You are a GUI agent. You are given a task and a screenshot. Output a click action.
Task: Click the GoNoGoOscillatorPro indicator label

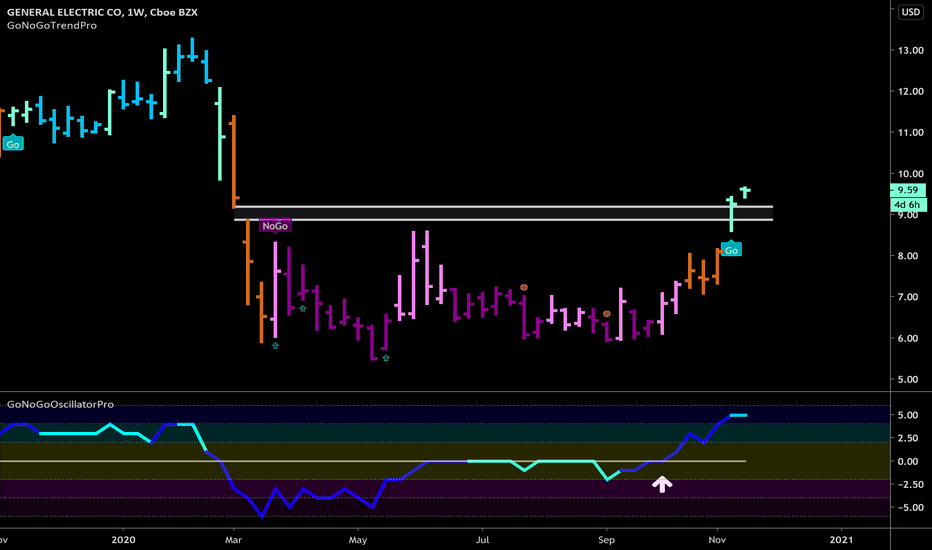click(x=60, y=404)
